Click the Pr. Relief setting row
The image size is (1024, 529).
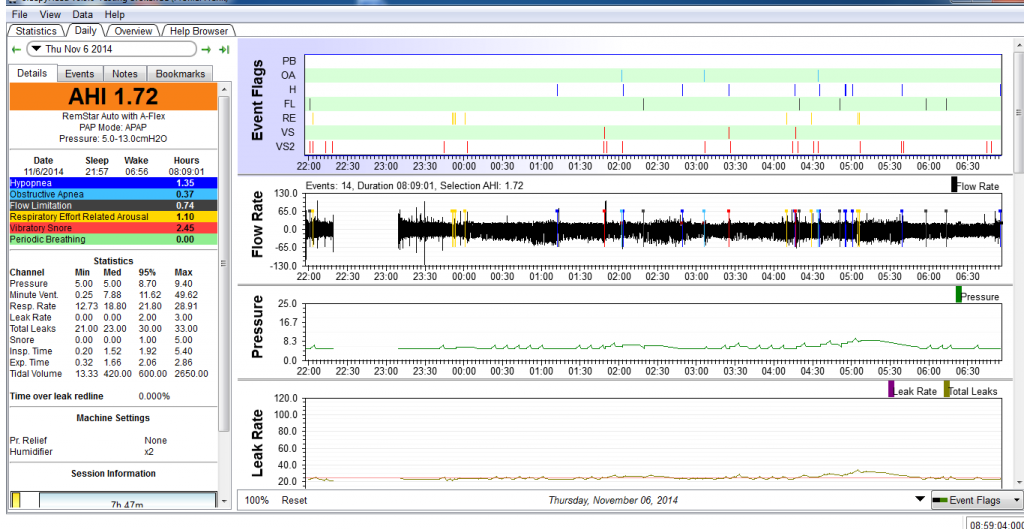pyautogui.click(x=112, y=440)
